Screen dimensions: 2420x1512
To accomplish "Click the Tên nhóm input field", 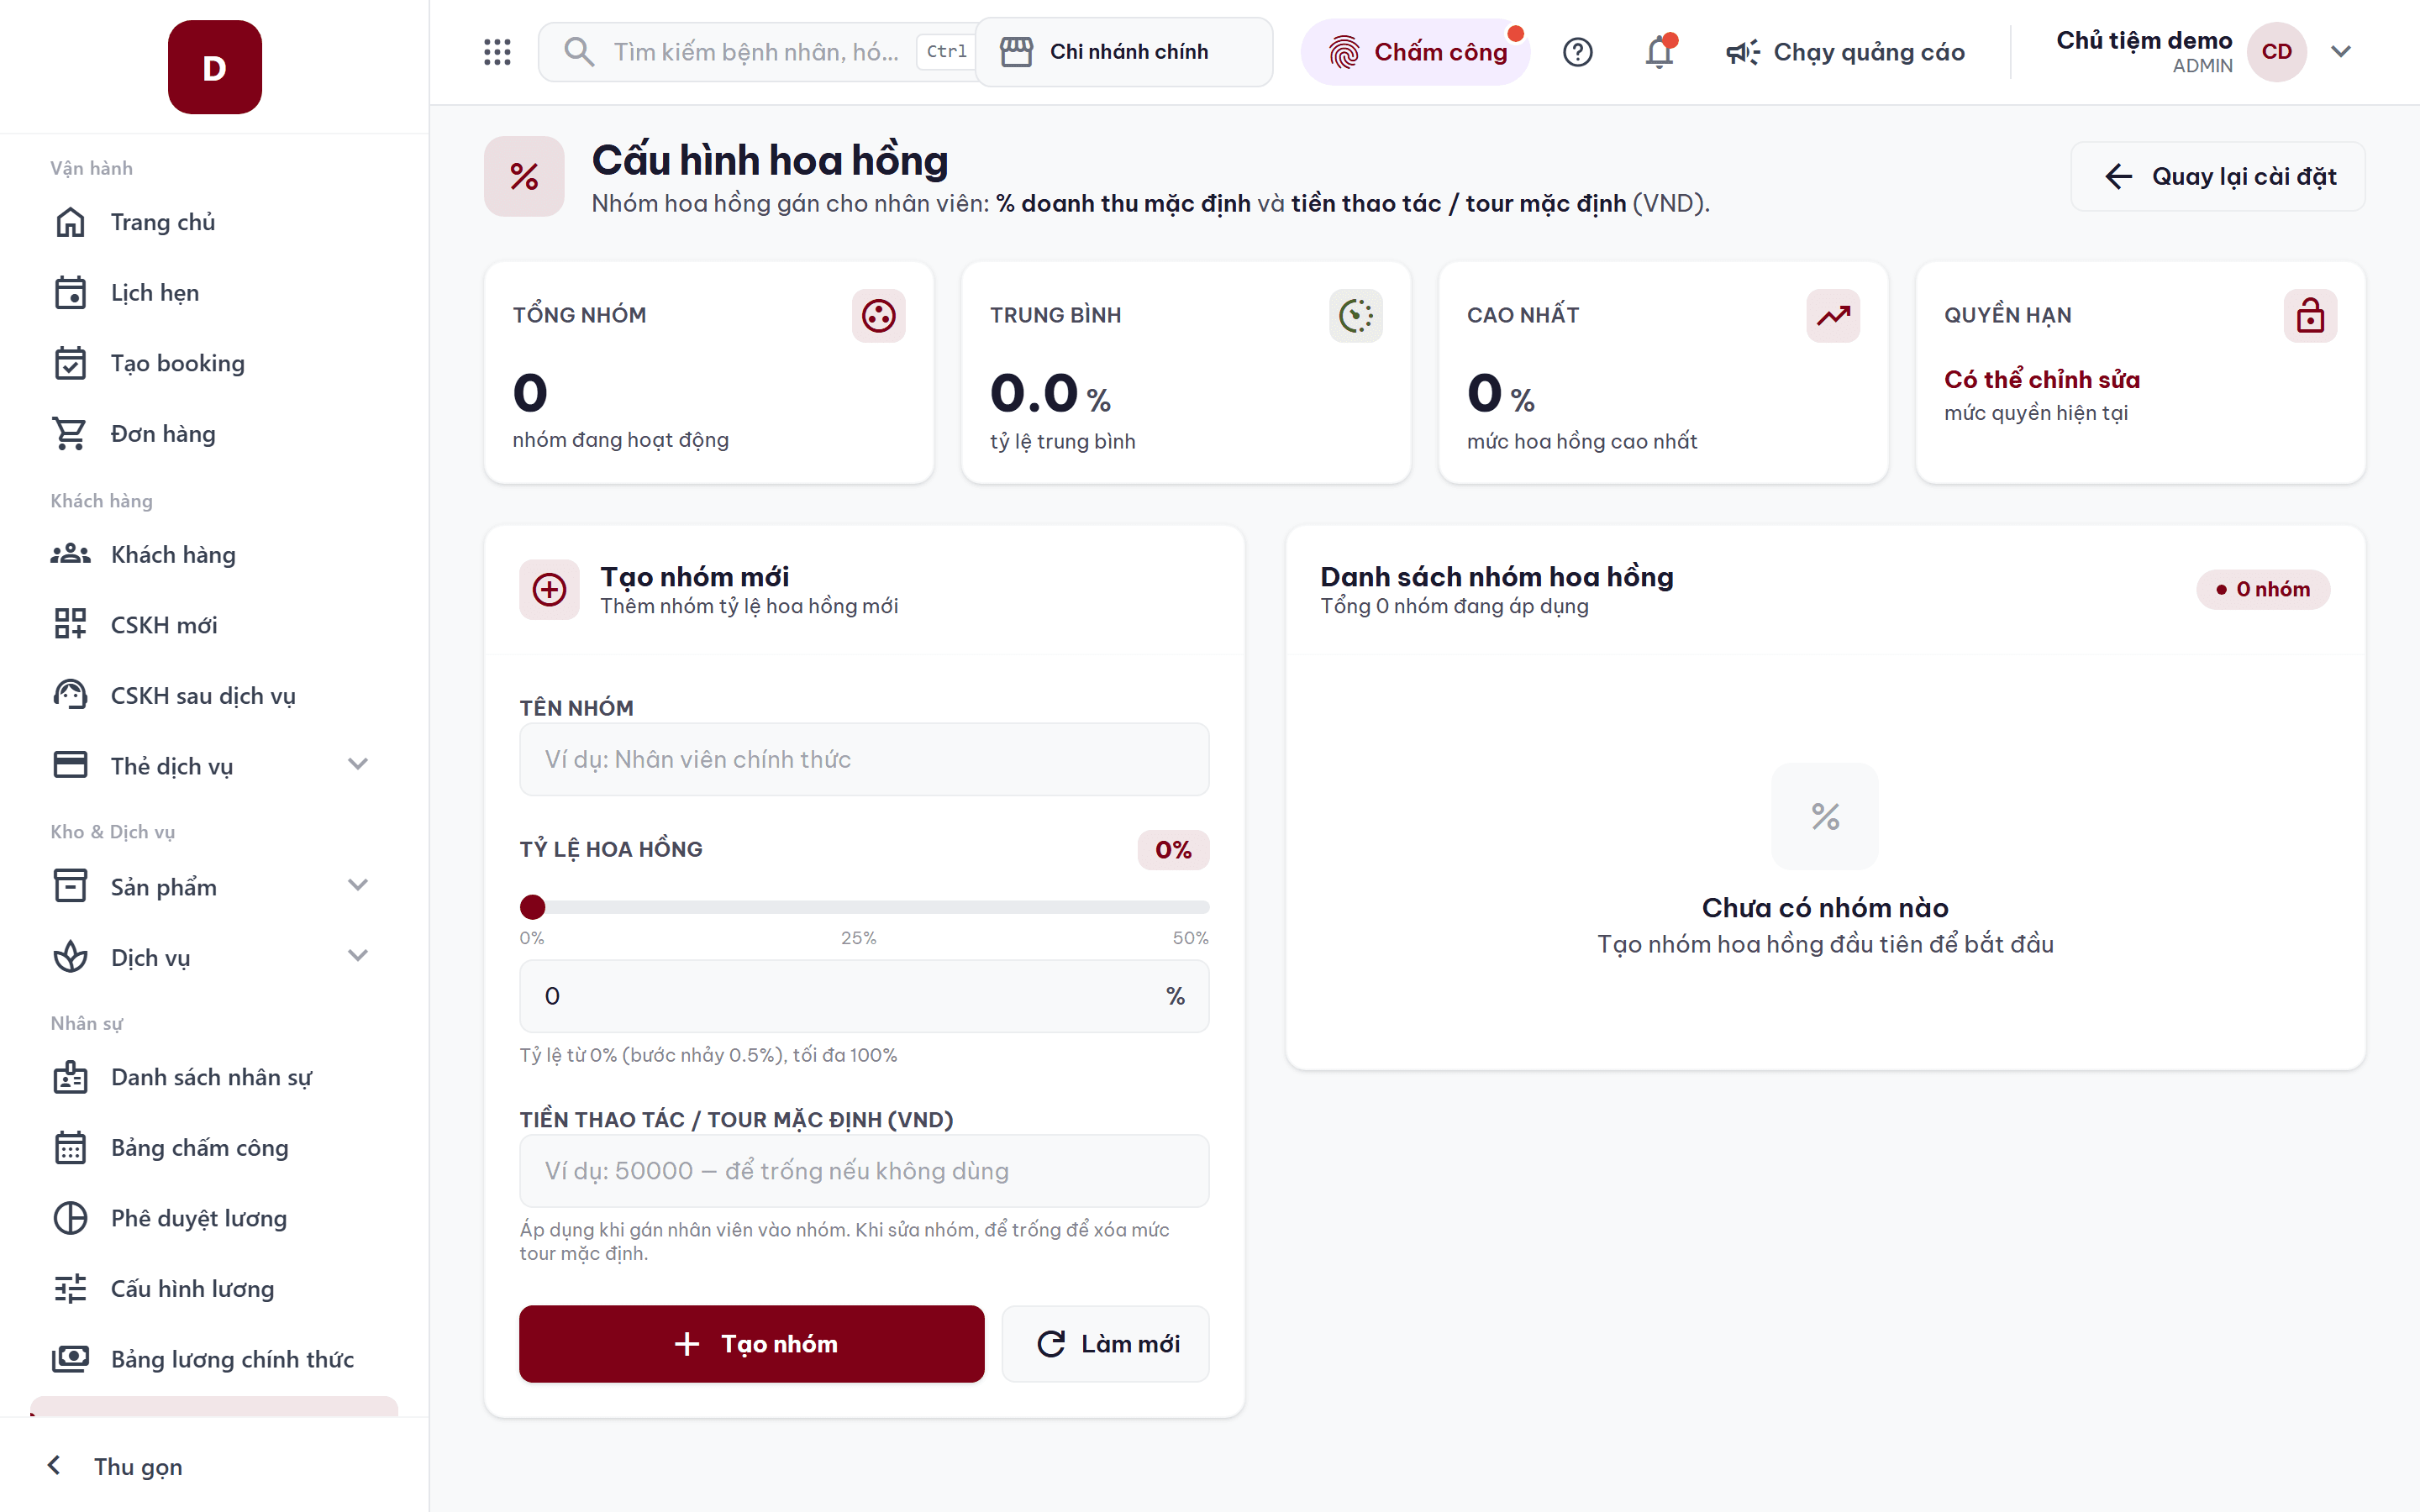I will 864,760.
